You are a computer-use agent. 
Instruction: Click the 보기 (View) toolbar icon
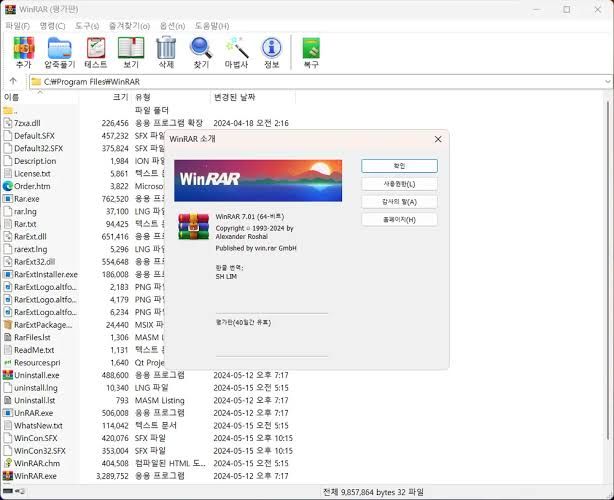[x=131, y=48]
